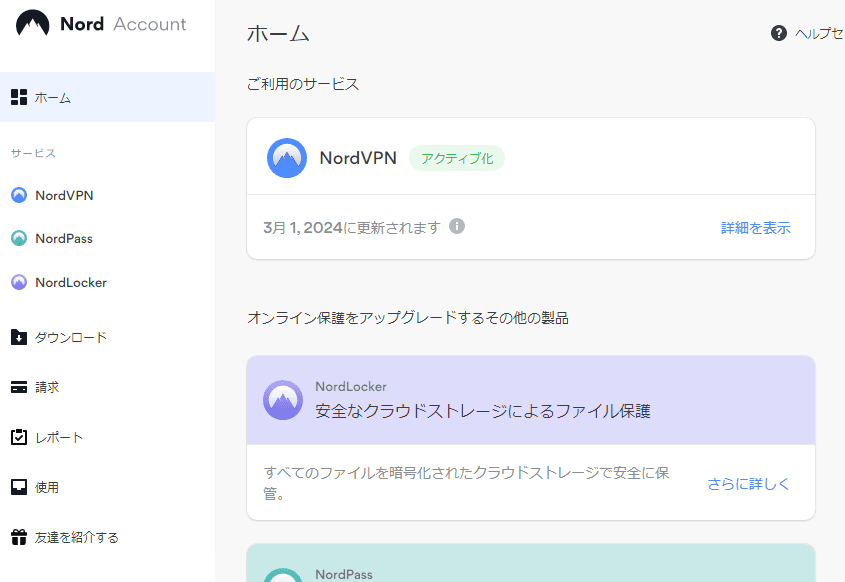Viewport: 845px width, 582px height.
Task: Click the Nord Account title text
Action: (x=123, y=24)
